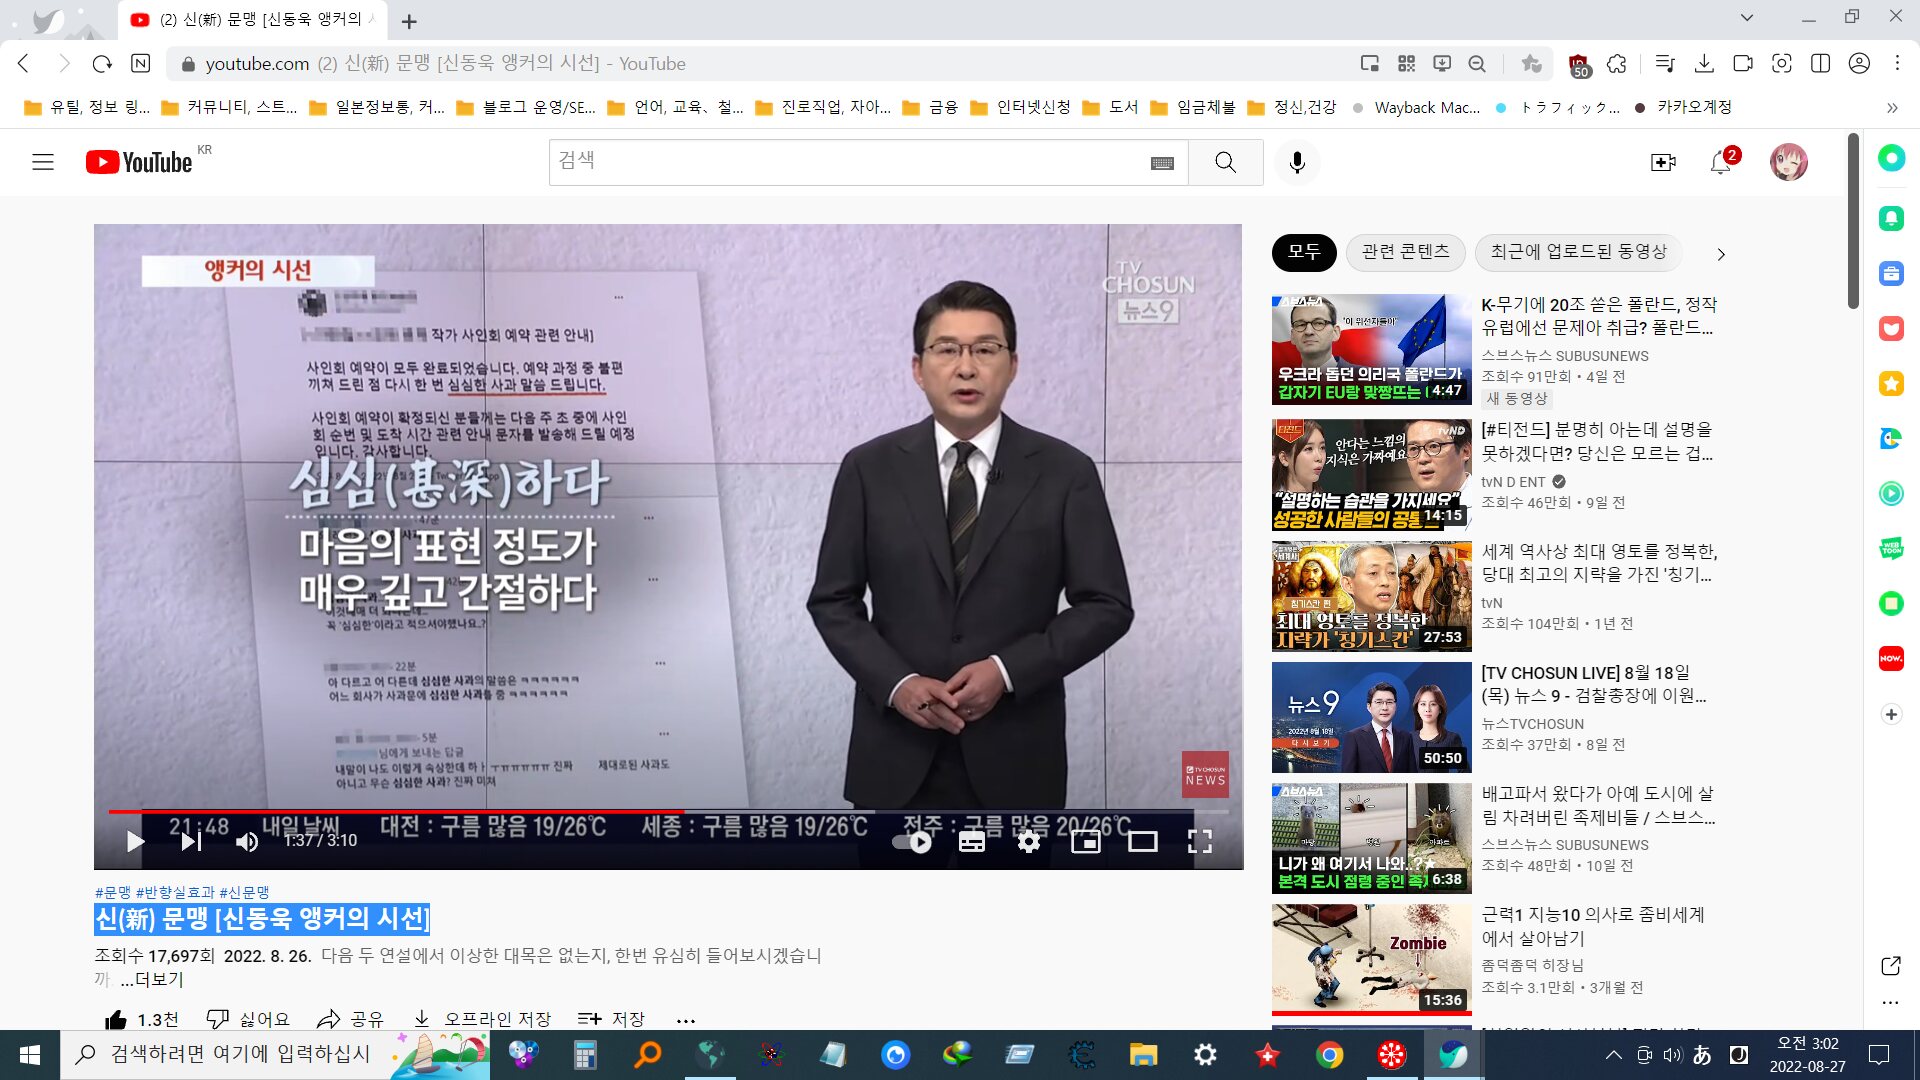Click the red video progress bar
The width and height of the screenshot is (1920, 1080).
pos(400,811)
